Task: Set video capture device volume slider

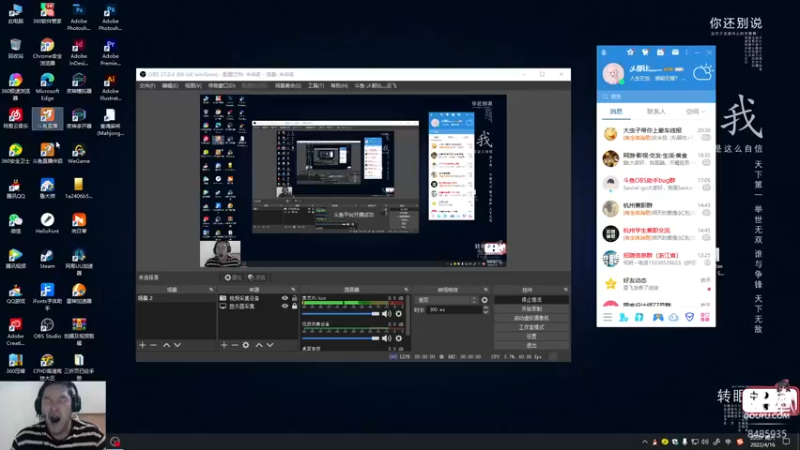Action: [x=340, y=338]
